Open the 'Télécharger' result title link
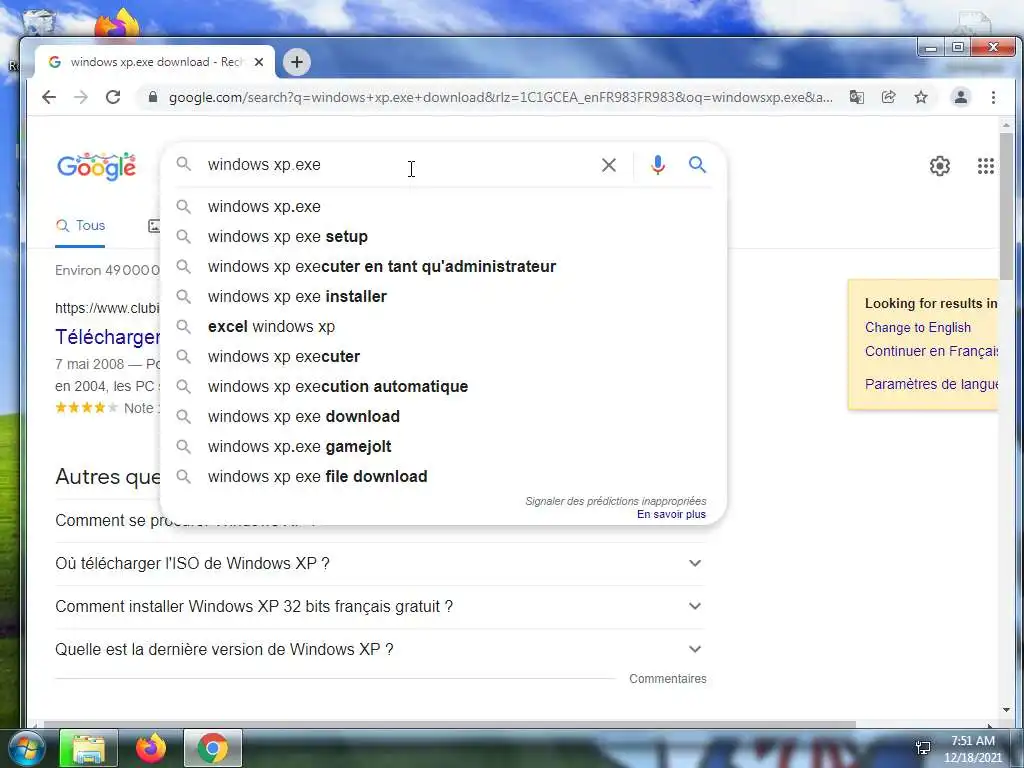The width and height of the screenshot is (1024, 768). pos(108,337)
